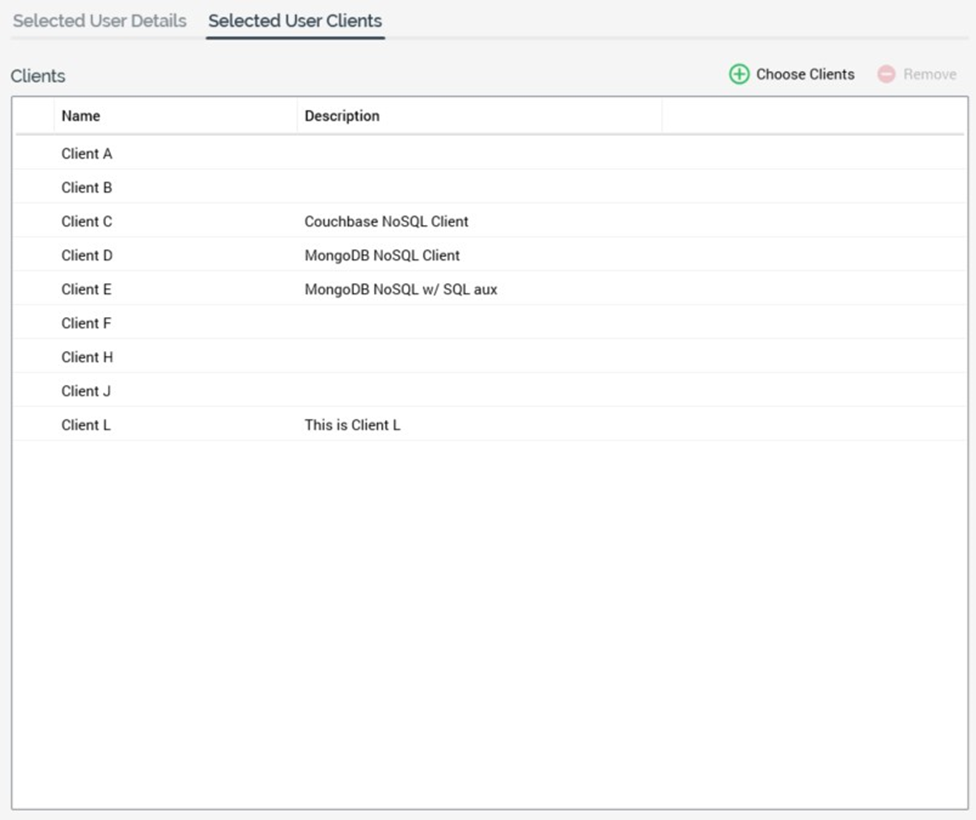Open the Selected User Clients tab
The height and width of the screenshot is (820, 976).
295,21
